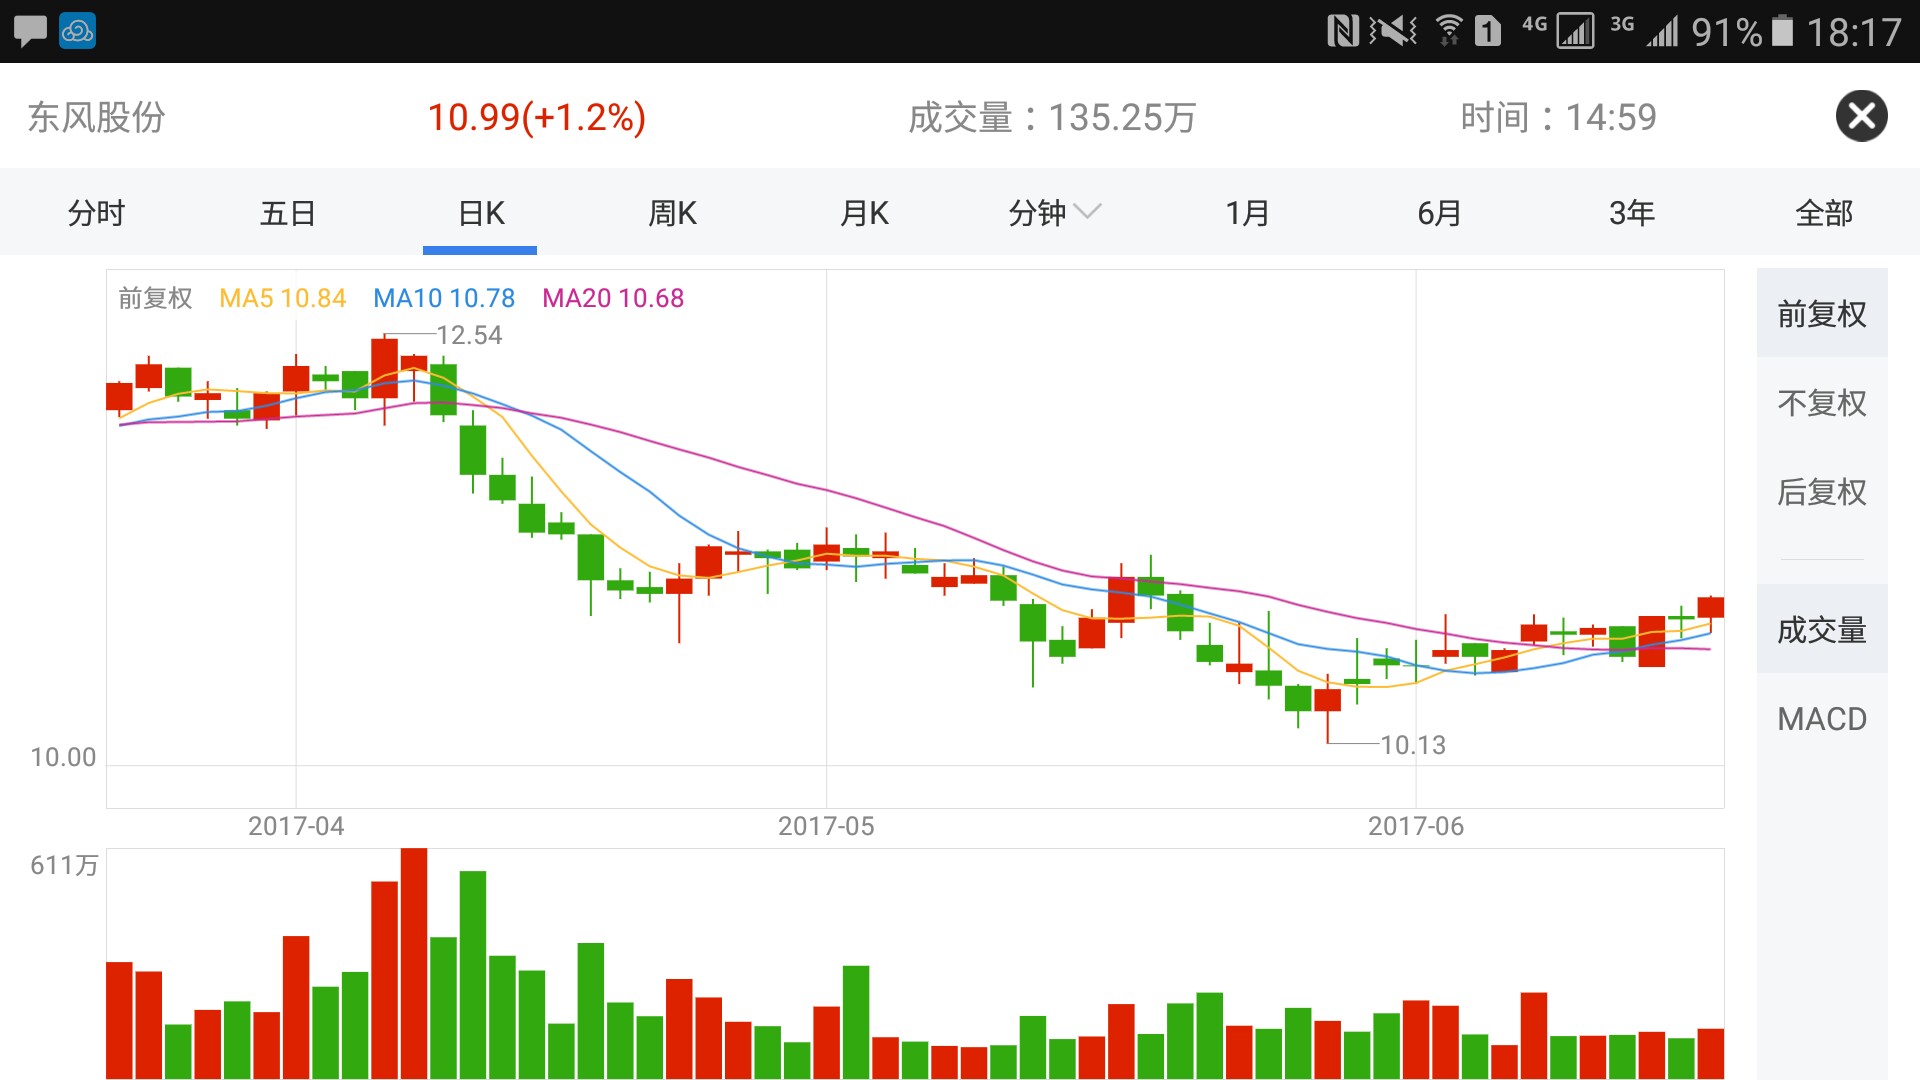Select the 1月 one-month range
This screenshot has height=1080, width=1920.
pos(1247,213)
